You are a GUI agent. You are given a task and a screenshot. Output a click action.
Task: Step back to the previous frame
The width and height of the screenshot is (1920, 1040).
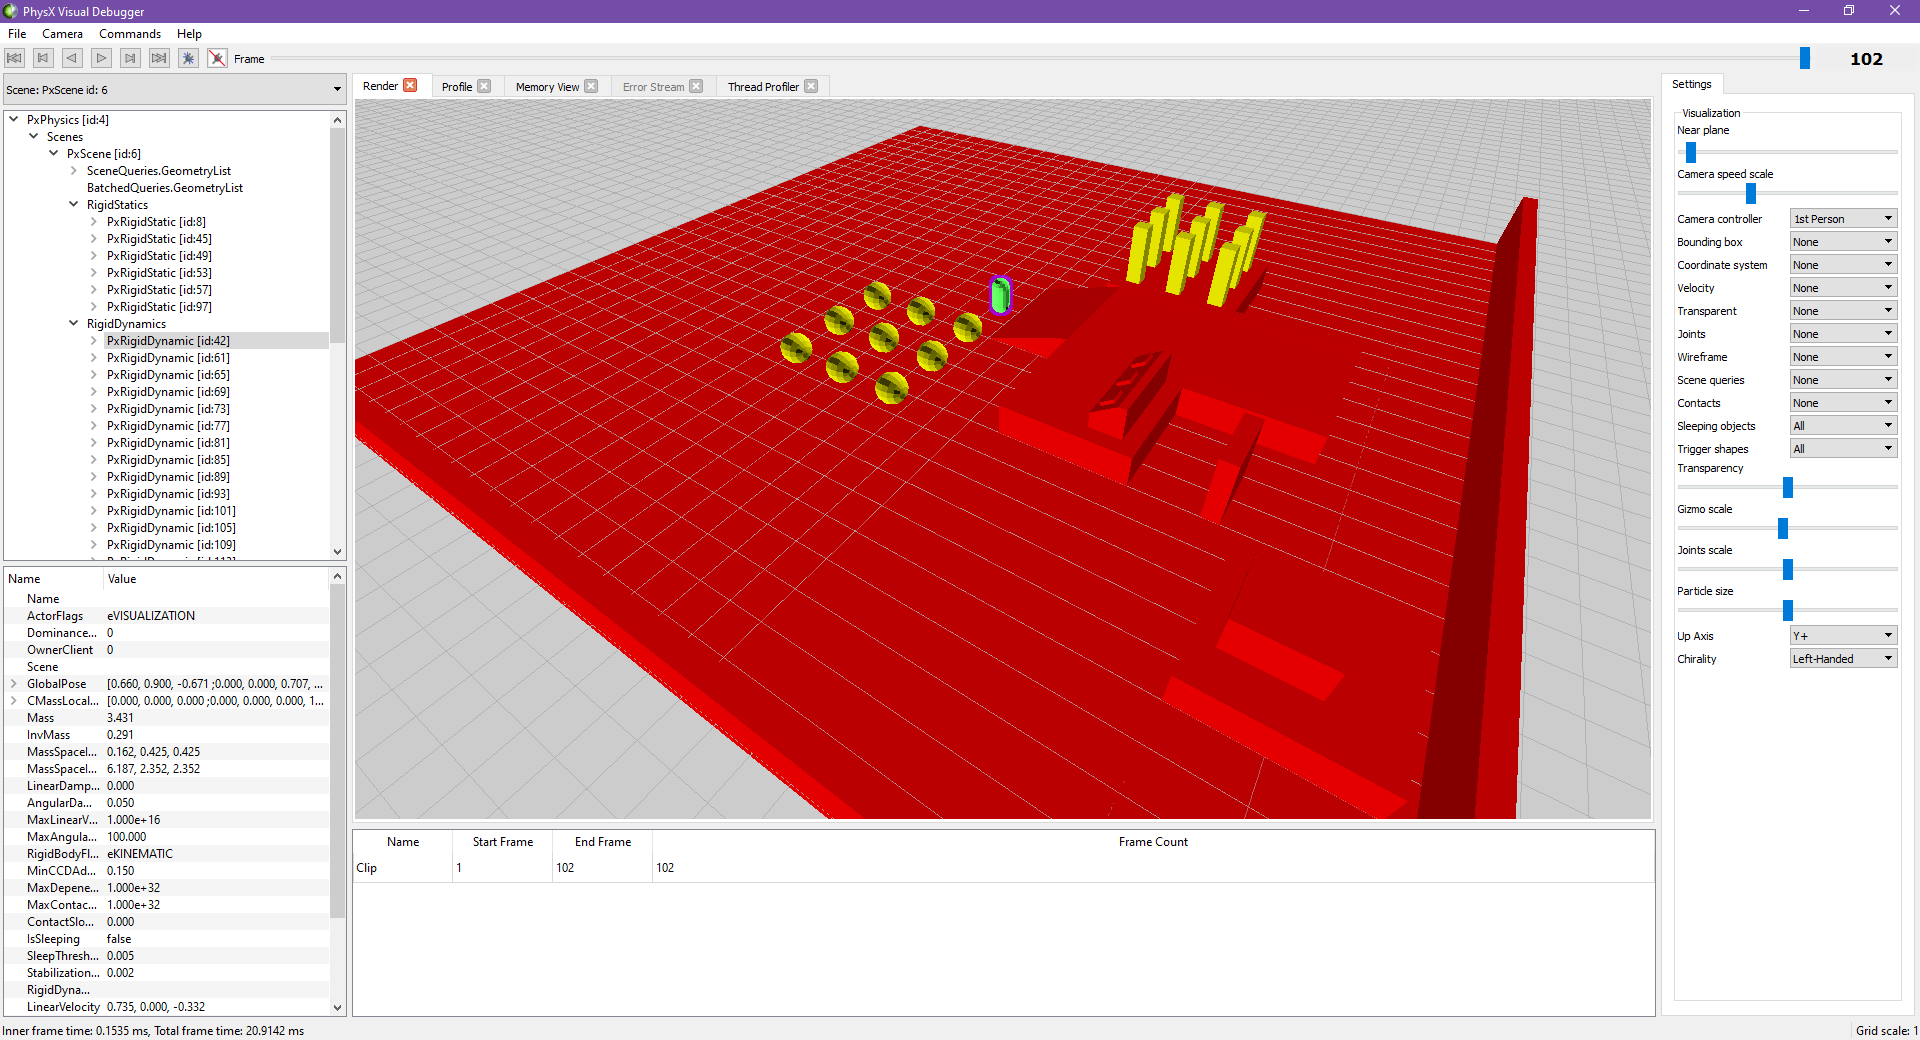pos(43,58)
